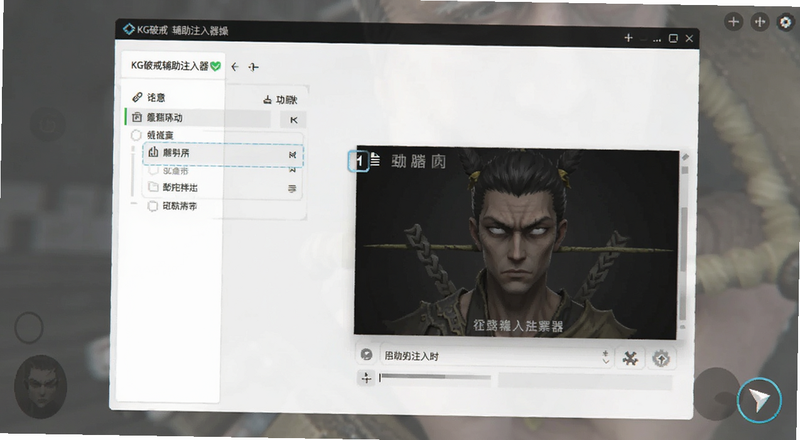Click the character avatar at the bottom left
This screenshot has width=800, height=440.
(x=40, y=386)
